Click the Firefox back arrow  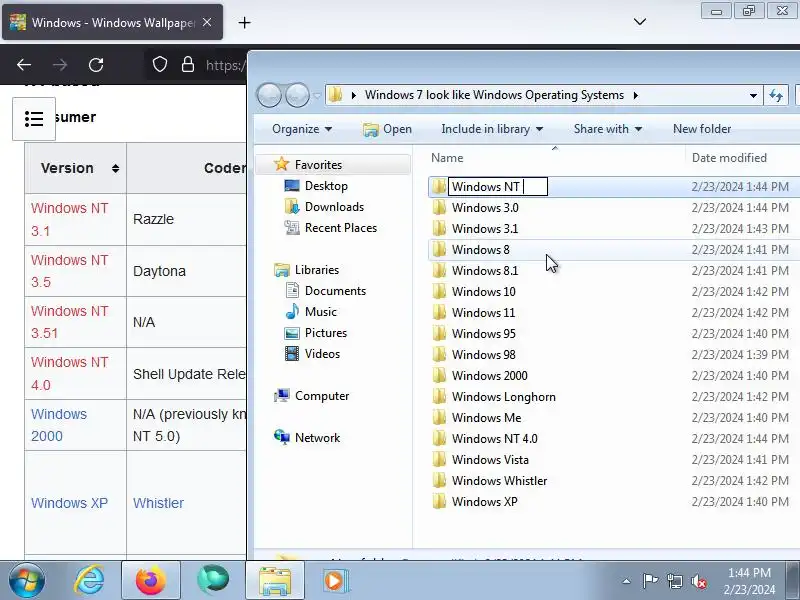(24, 65)
